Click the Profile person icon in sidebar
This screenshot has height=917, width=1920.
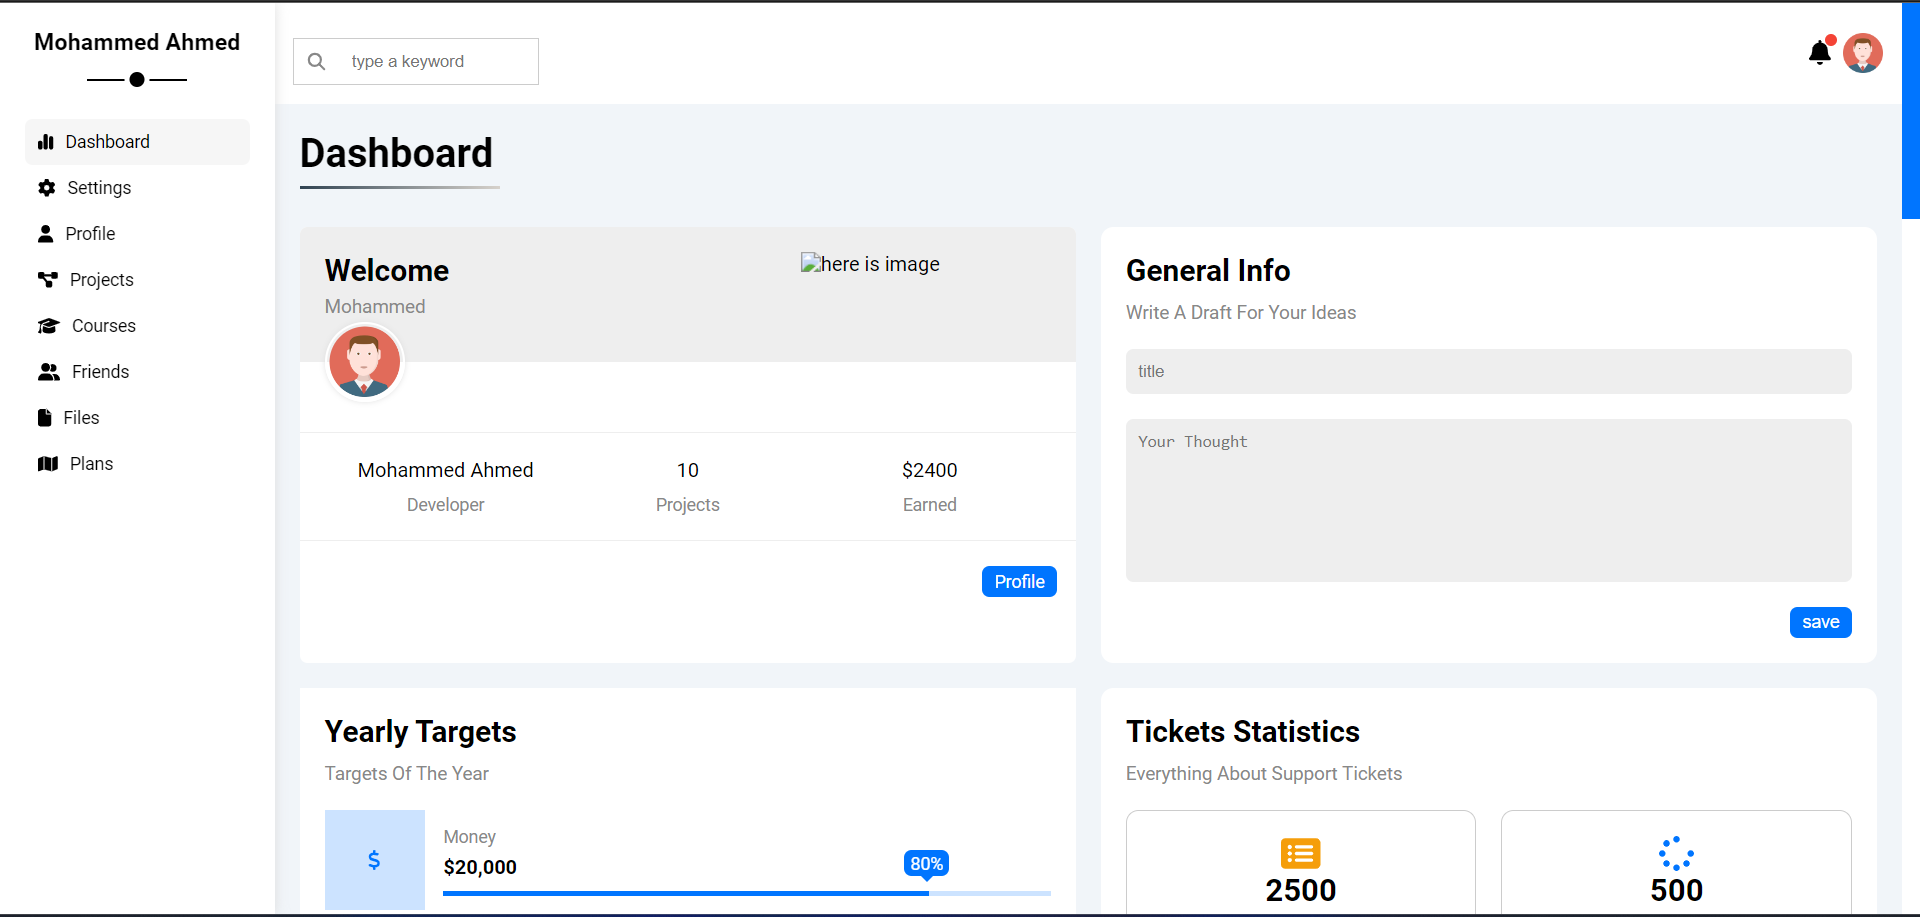[45, 234]
